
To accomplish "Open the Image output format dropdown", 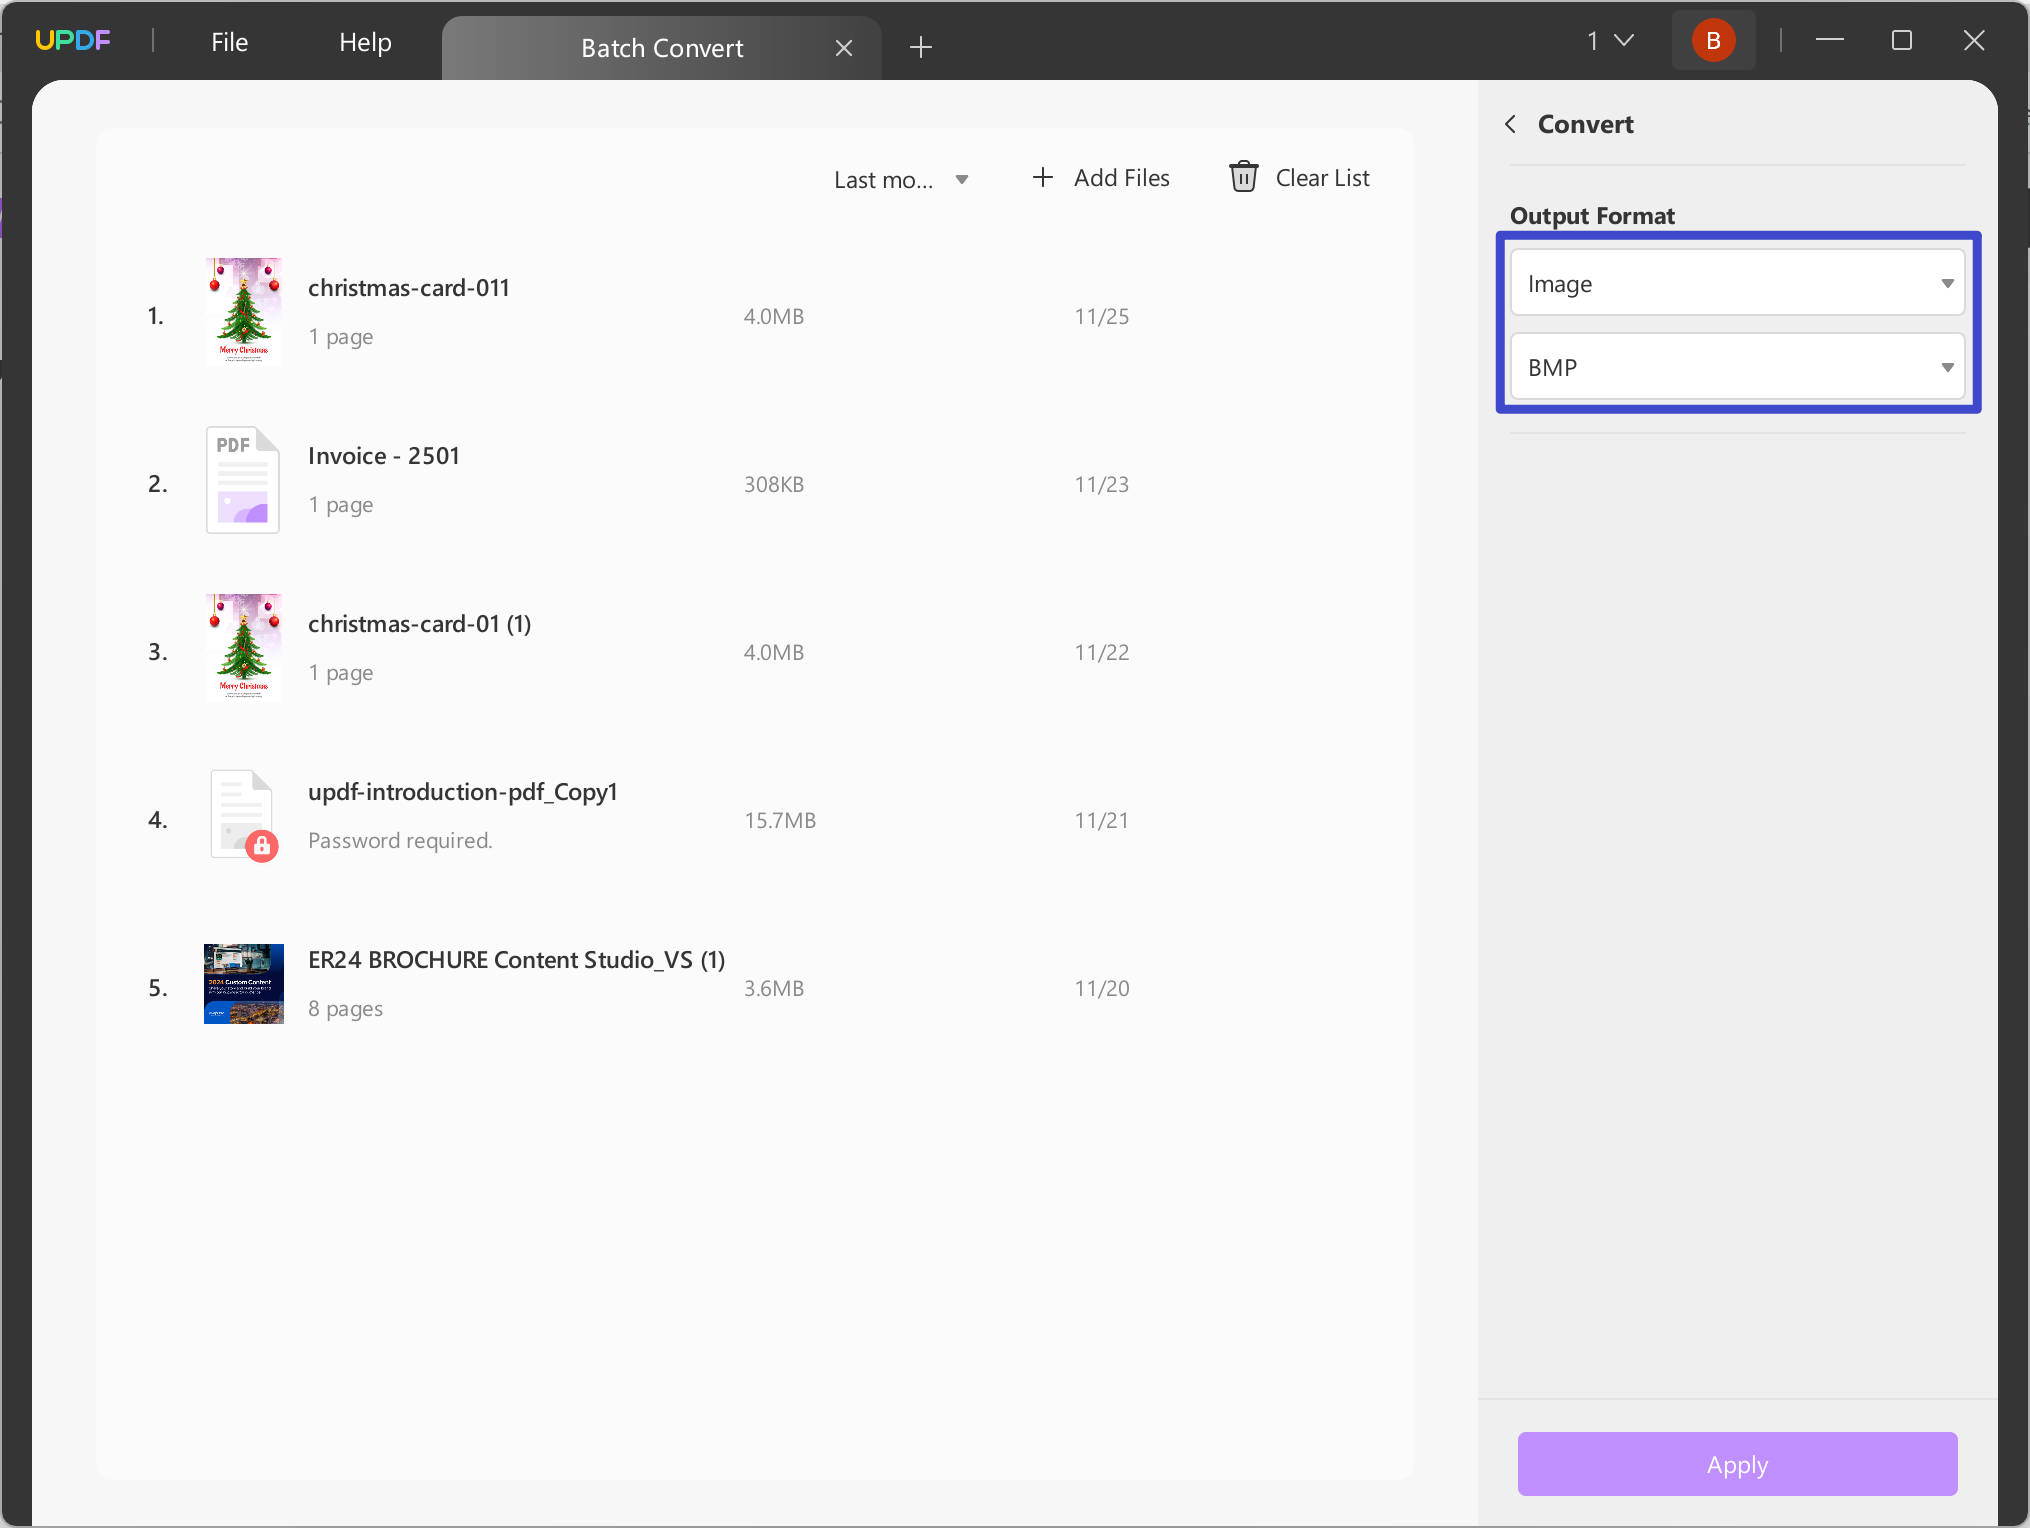I will 1737,283.
